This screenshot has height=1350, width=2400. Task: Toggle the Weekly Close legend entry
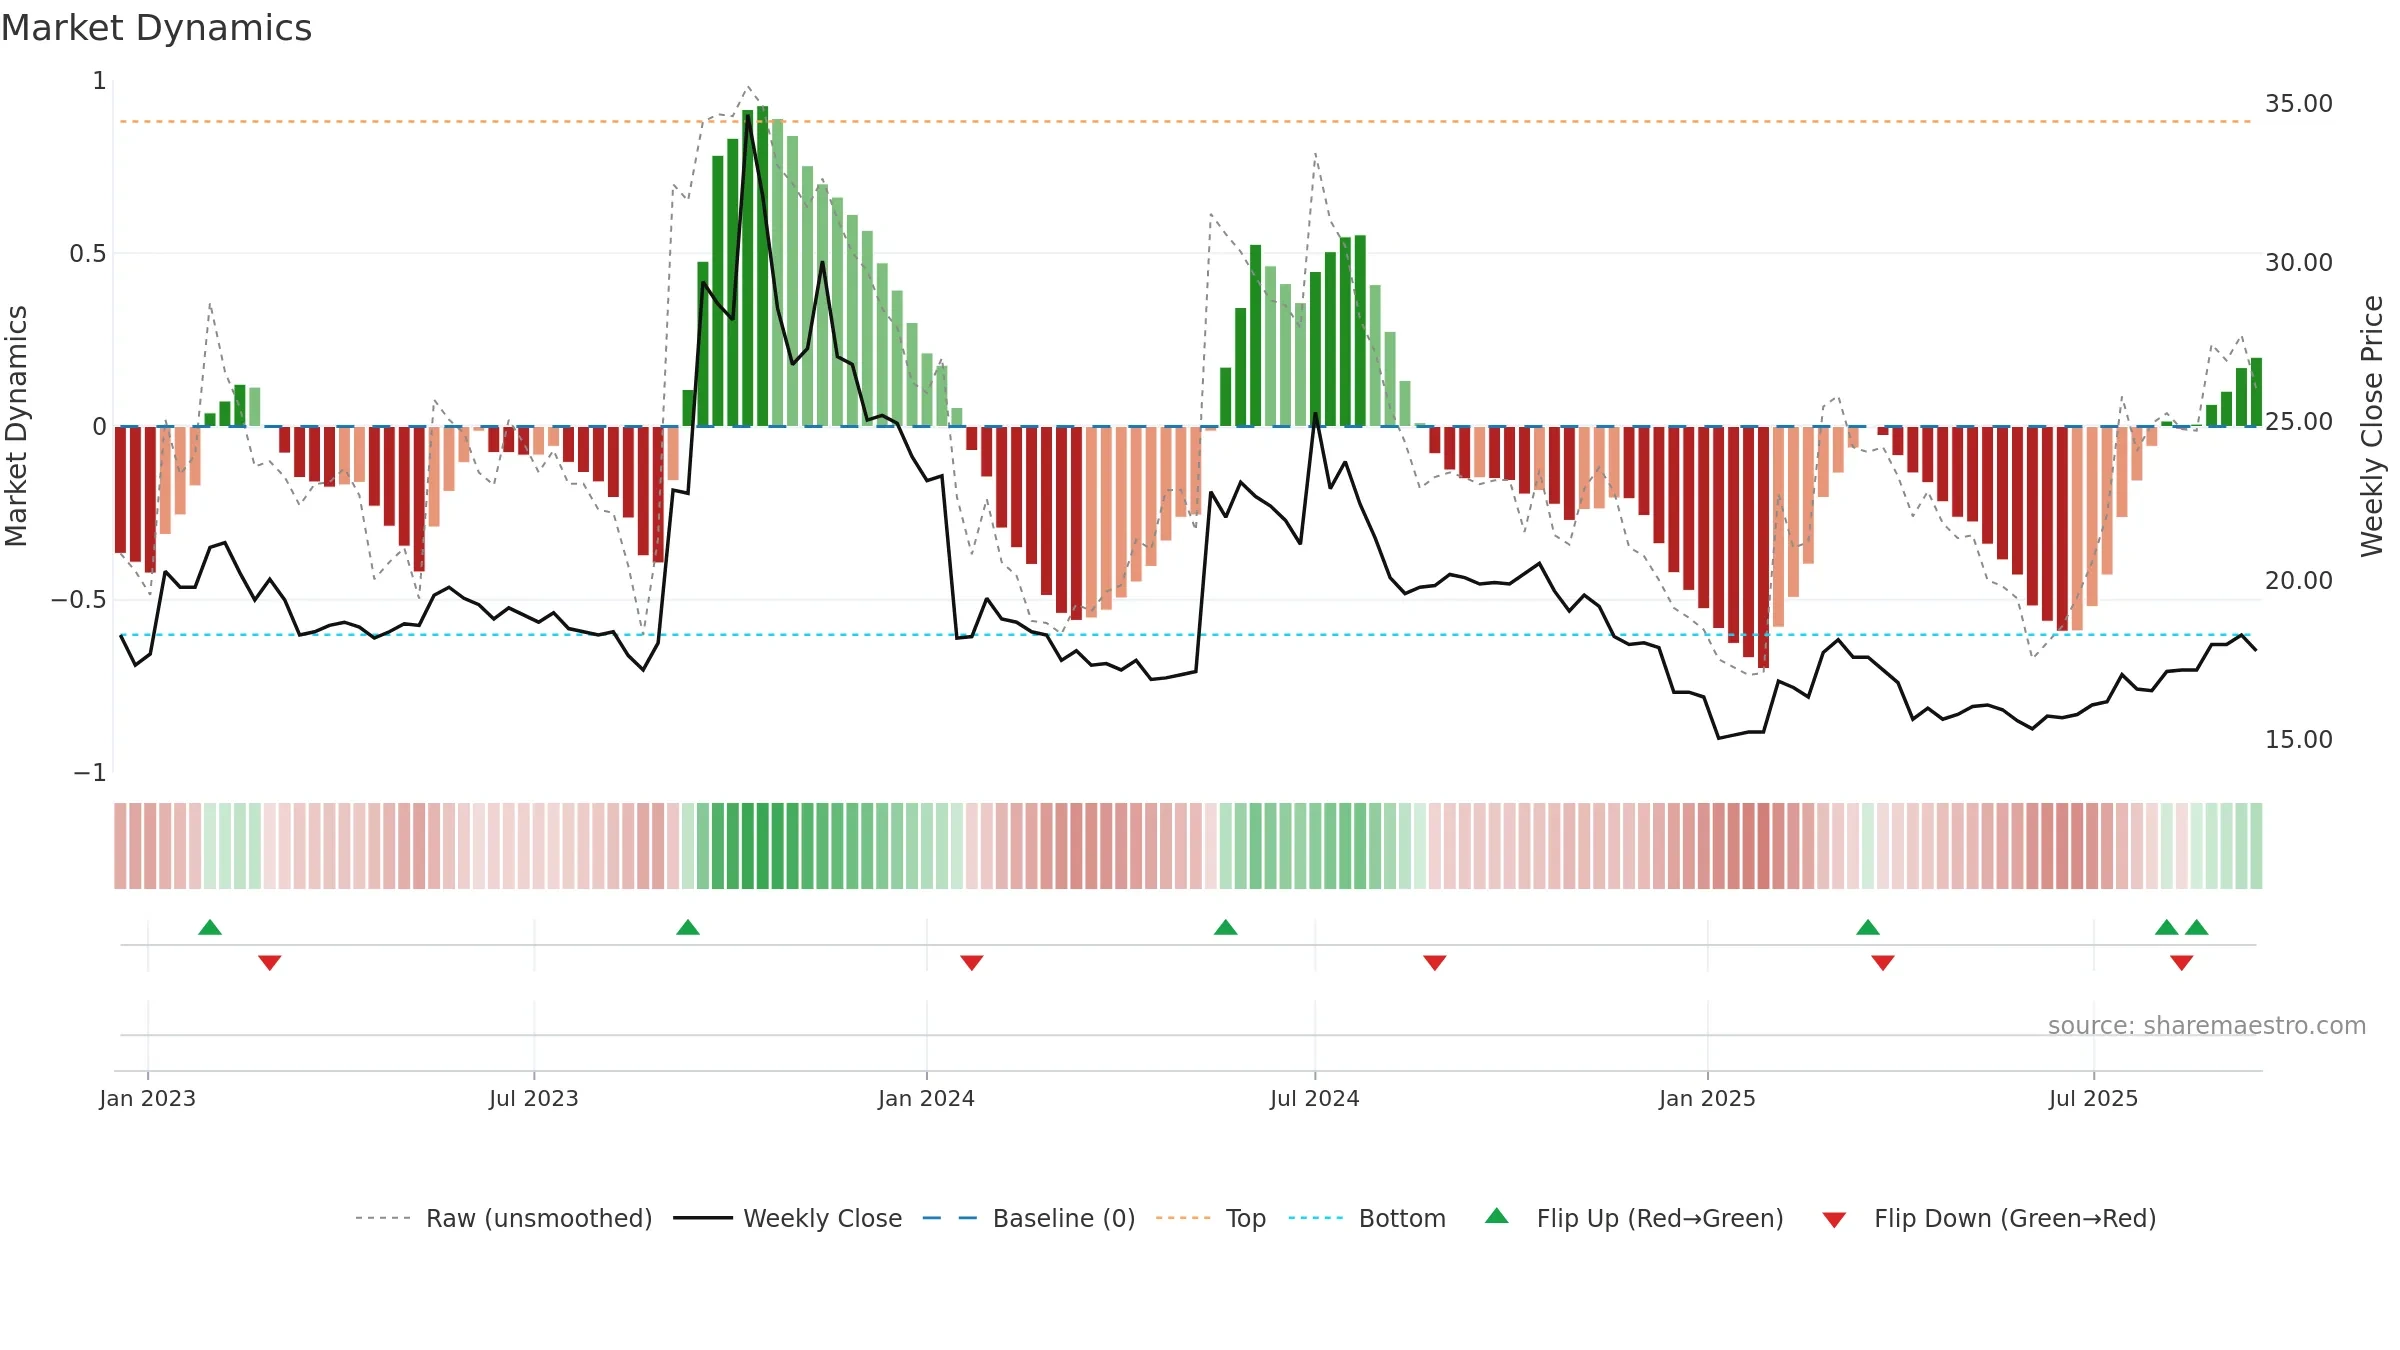tap(788, 1218)
